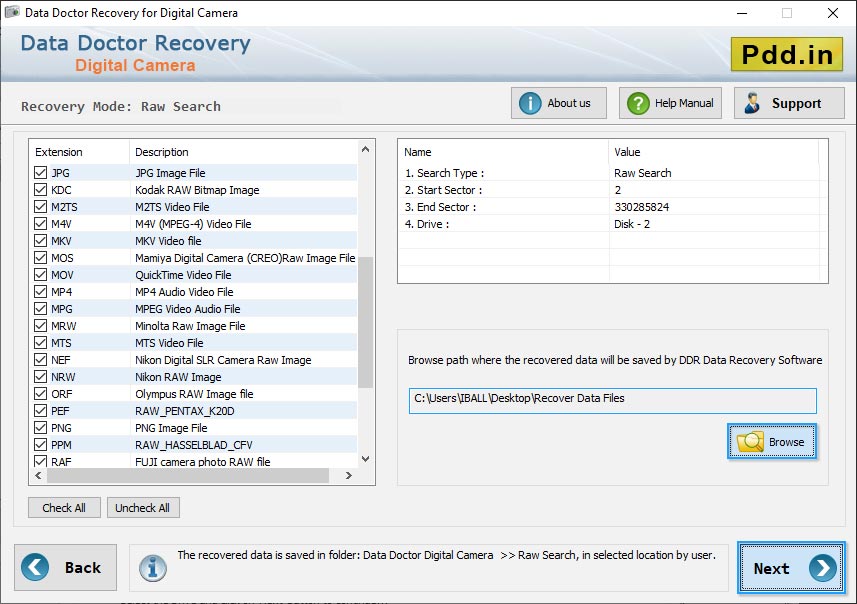This screenshot has width=857, height=604.
Task: Select 'Olympus RAW Image file' description
Action: (x=194, y=394)
